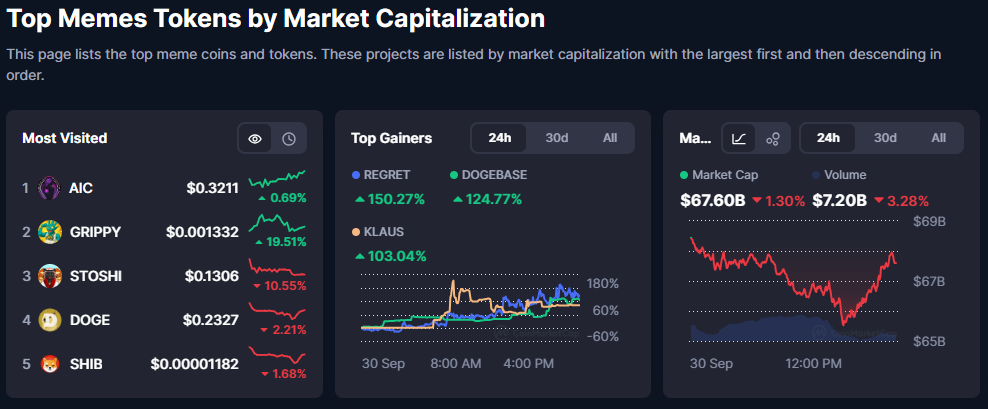Viewport: 988px width, 409px height.
Task: Click the AIC coin logo icon
Action: 49,187
